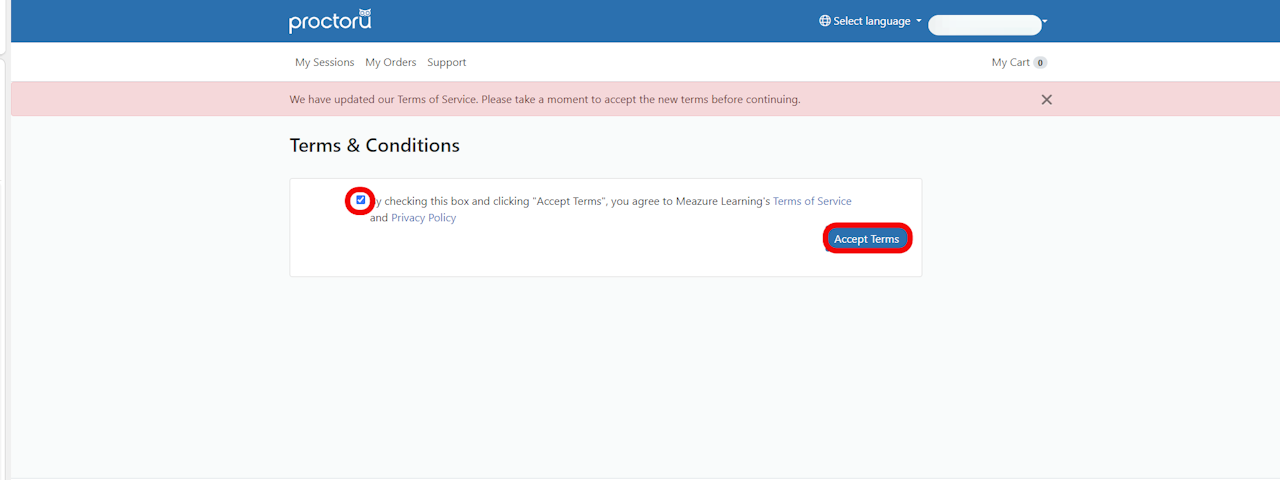
Task: Open the Terms of Service link
Action: point(812,201)
